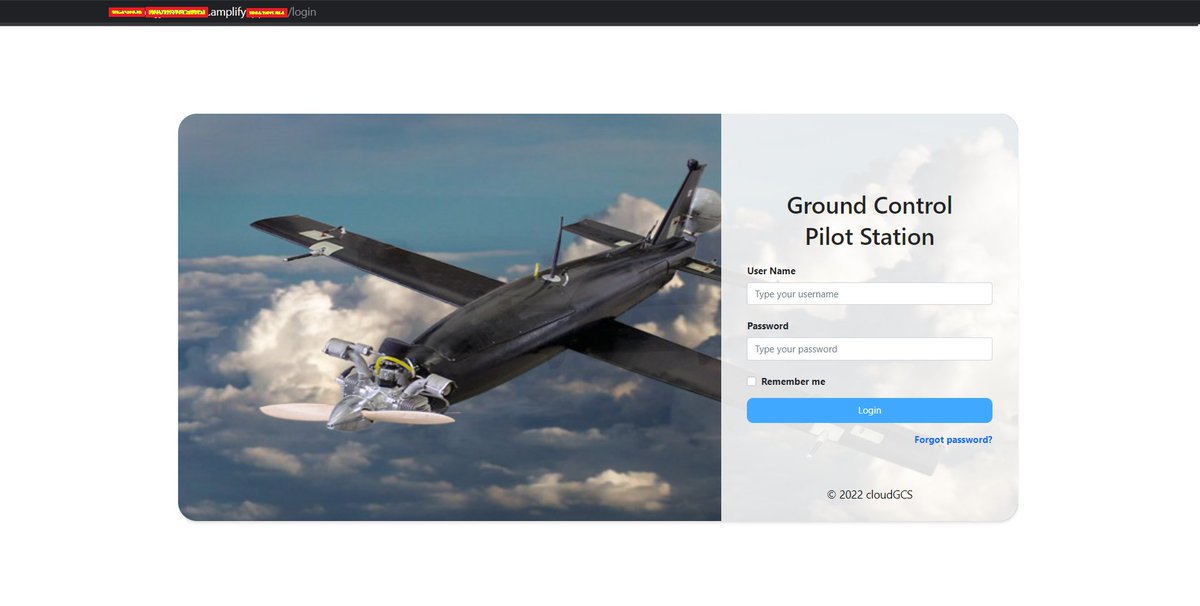Image resolution: width=1200 pixels, height=606 pixels.
Task: Open the Forgot password? link
Action: click(953, 439)
